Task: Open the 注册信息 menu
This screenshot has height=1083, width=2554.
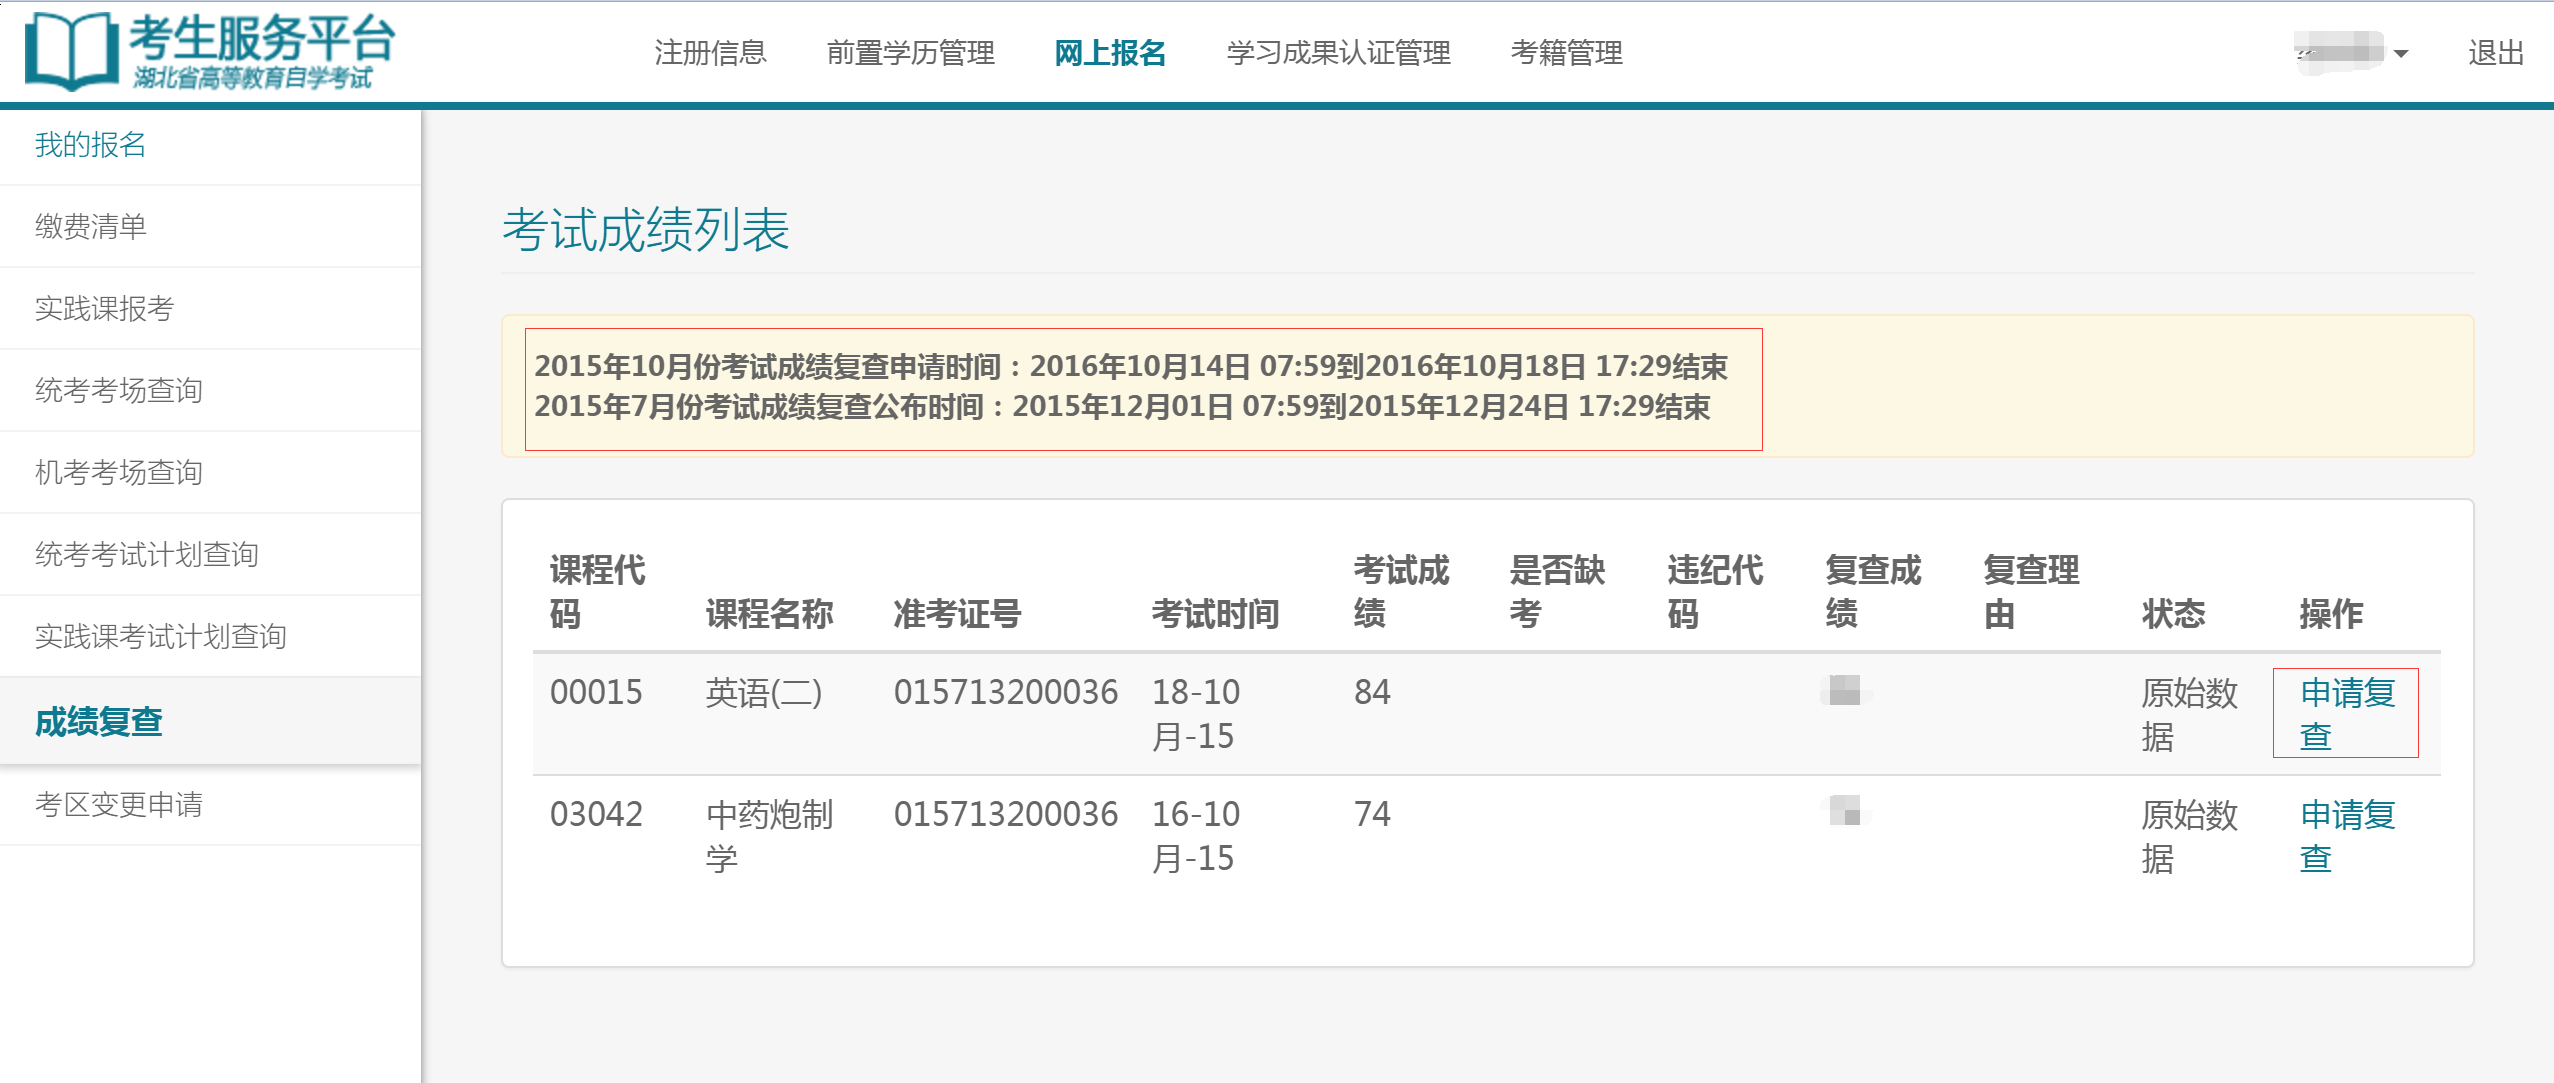Action: point(710,53)
